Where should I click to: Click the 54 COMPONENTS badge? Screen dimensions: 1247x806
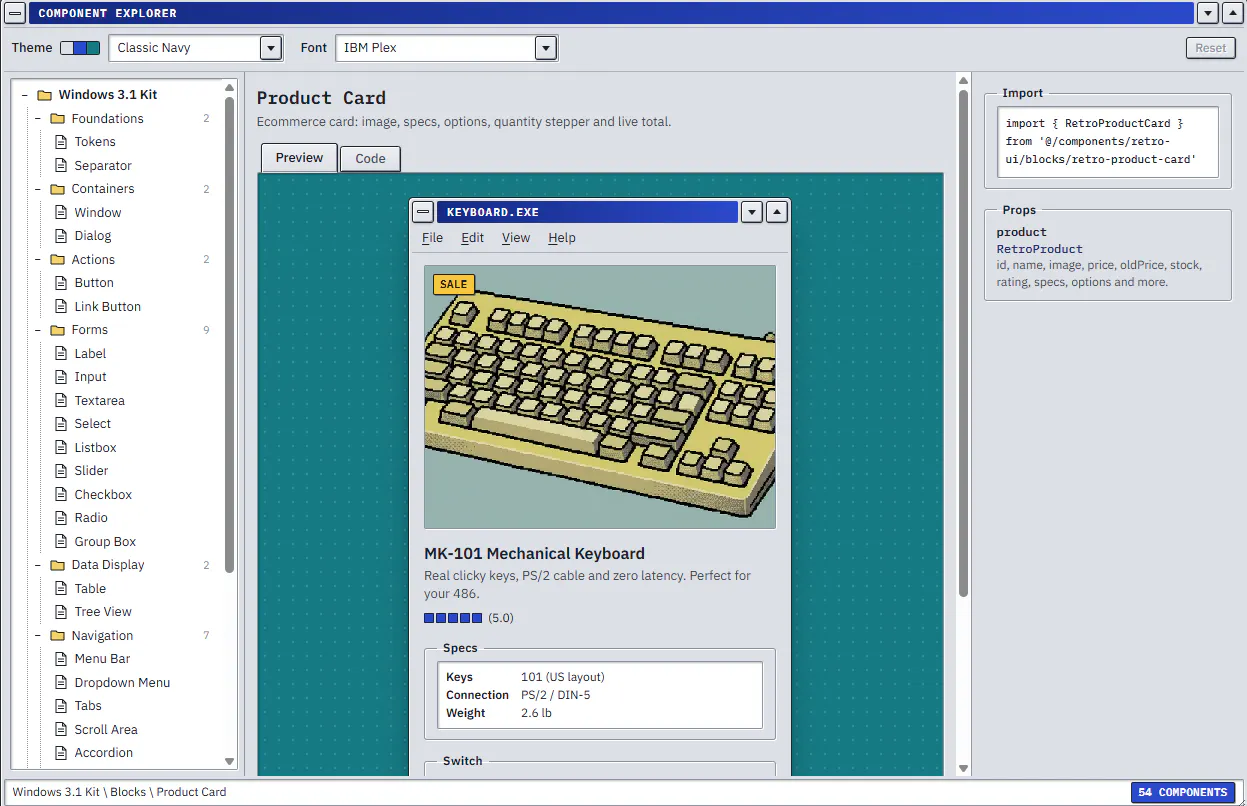1183,792
